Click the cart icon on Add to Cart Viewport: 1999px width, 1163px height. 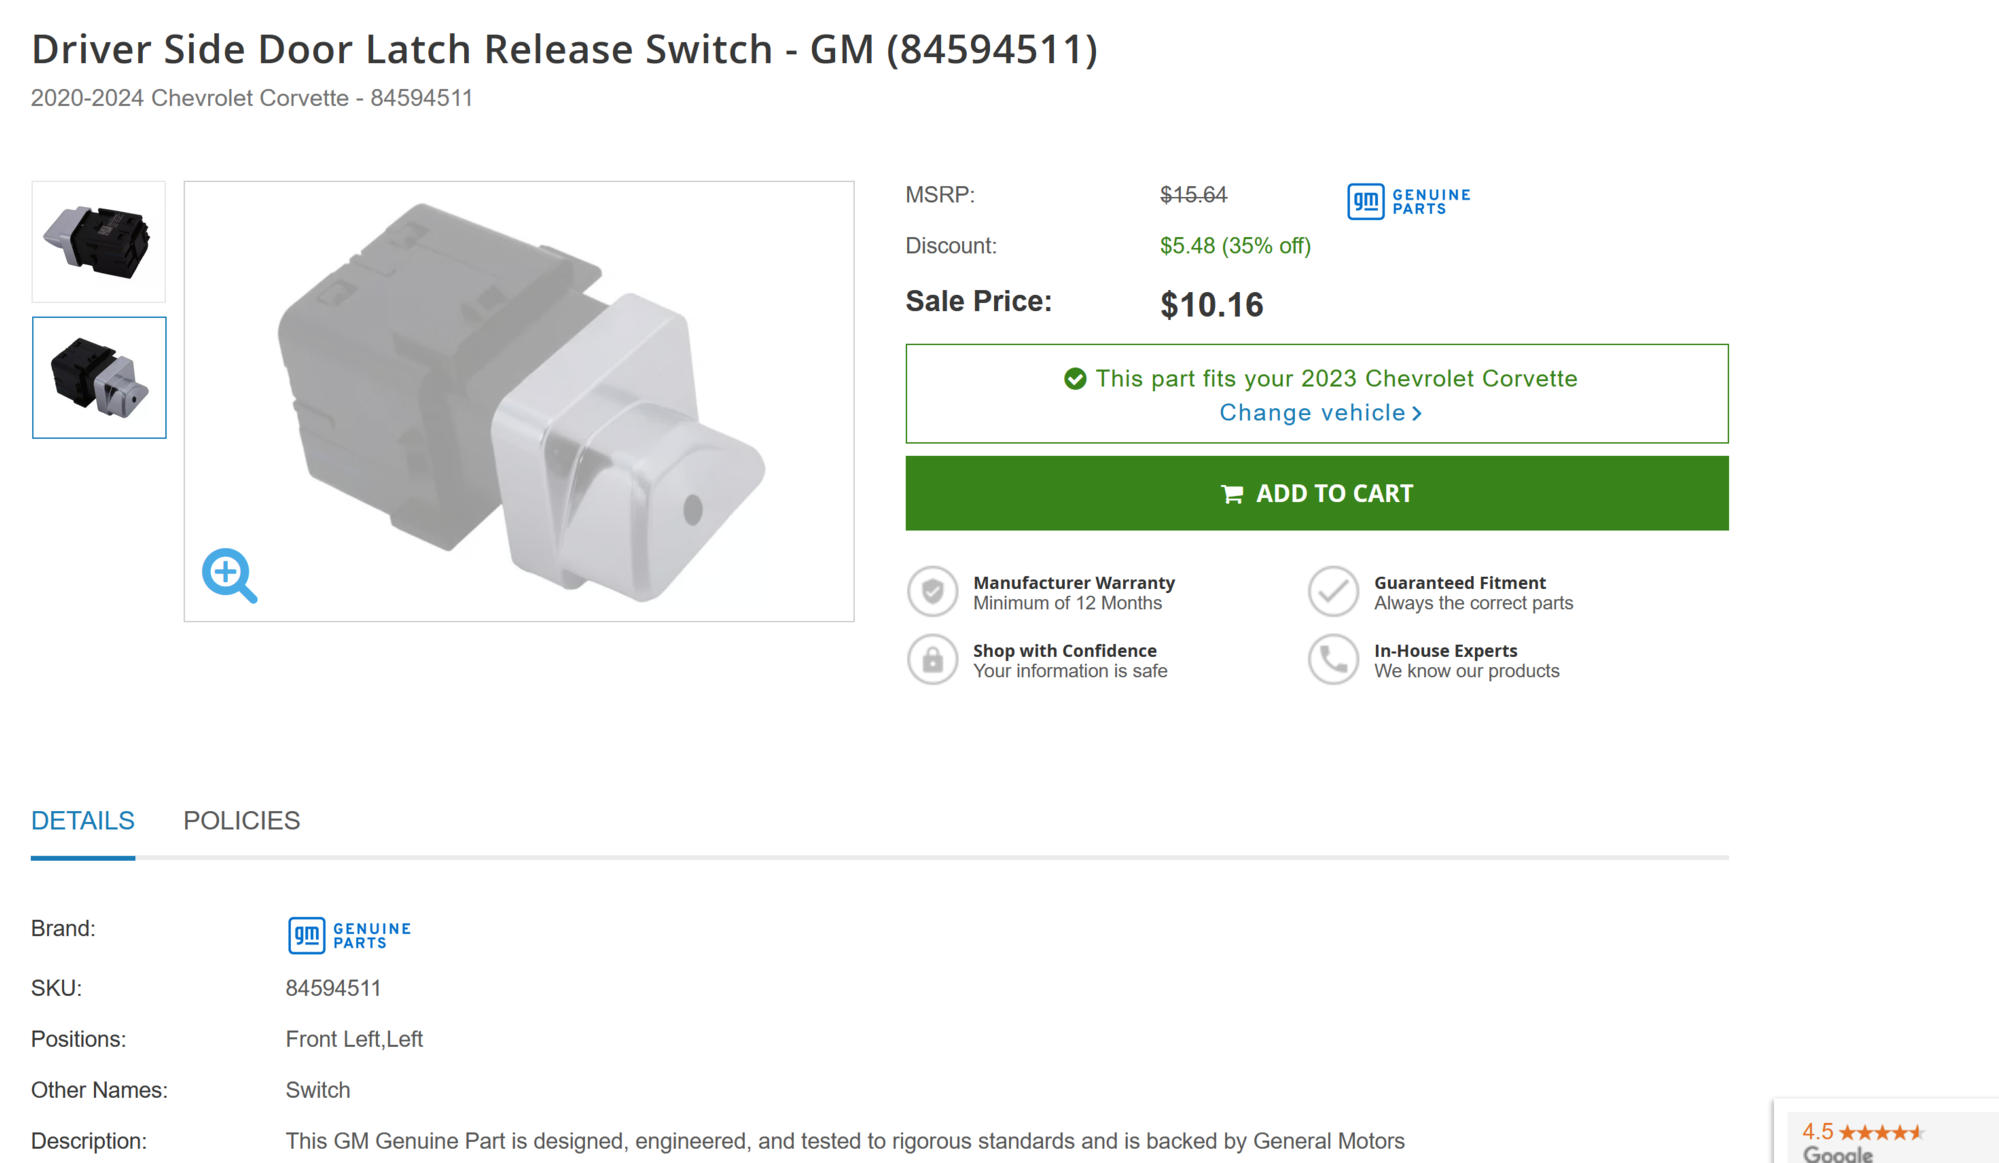click(x=1232, y=494)
